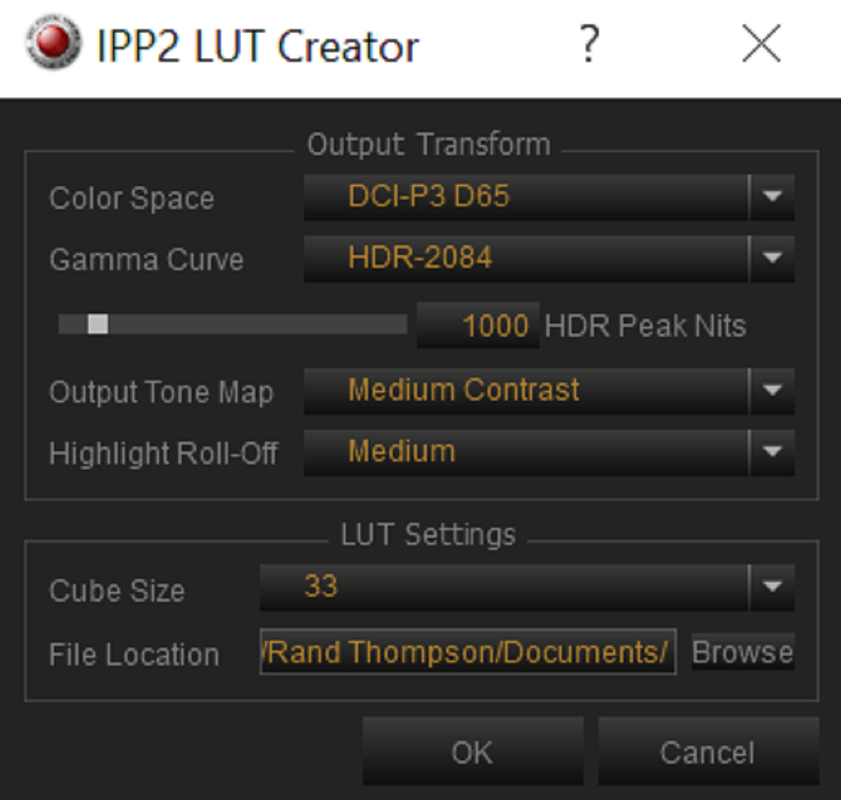Click the Output Transform group title
This screenshot has height=800, width=841.
click(429, 145)
